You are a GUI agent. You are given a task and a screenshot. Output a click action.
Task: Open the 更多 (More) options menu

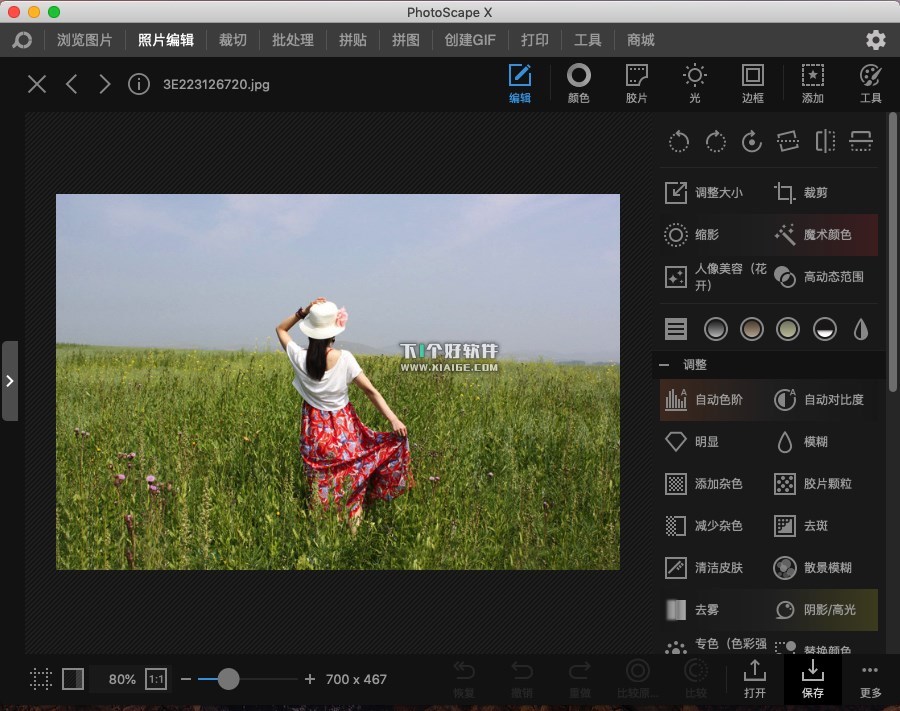tap(870, 679)
